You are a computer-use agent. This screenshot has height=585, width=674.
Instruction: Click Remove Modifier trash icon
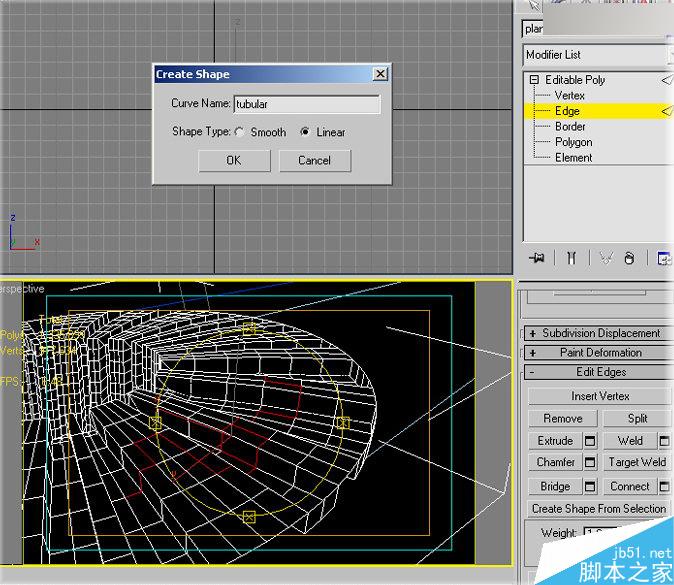(630, 258)
